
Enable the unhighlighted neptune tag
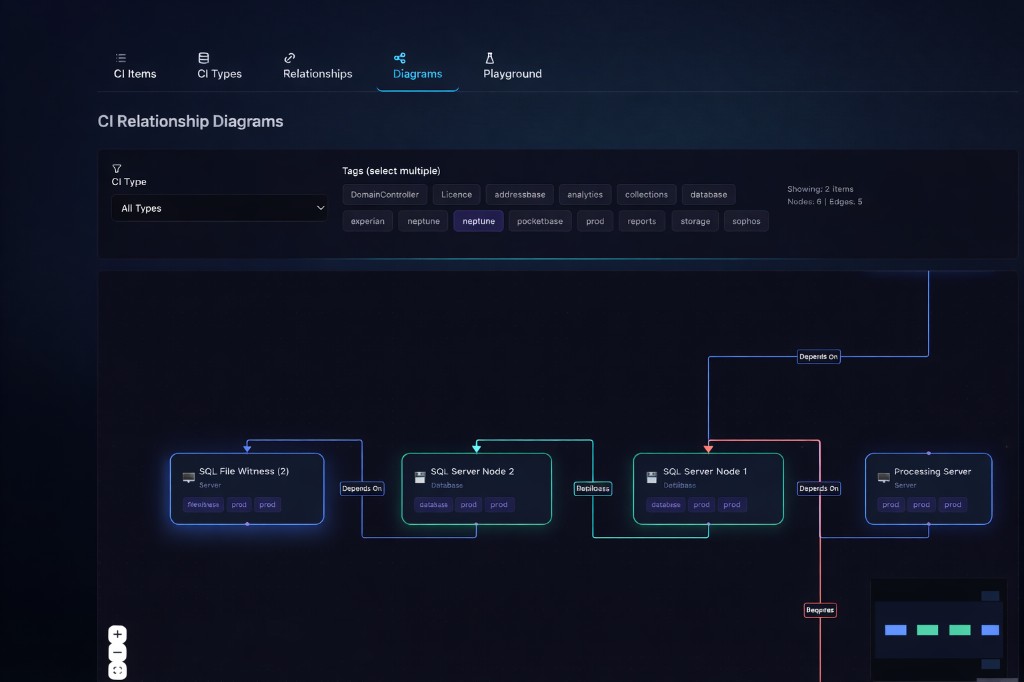pyautogui.click(x=424, y=221)
